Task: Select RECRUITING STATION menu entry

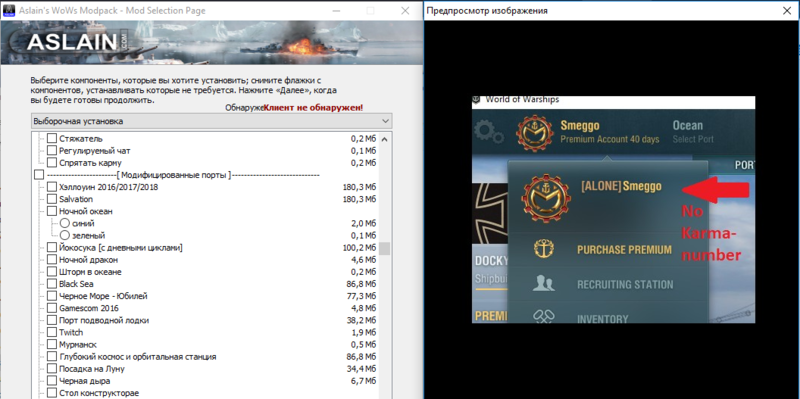Action: click(x=625, y=285)
